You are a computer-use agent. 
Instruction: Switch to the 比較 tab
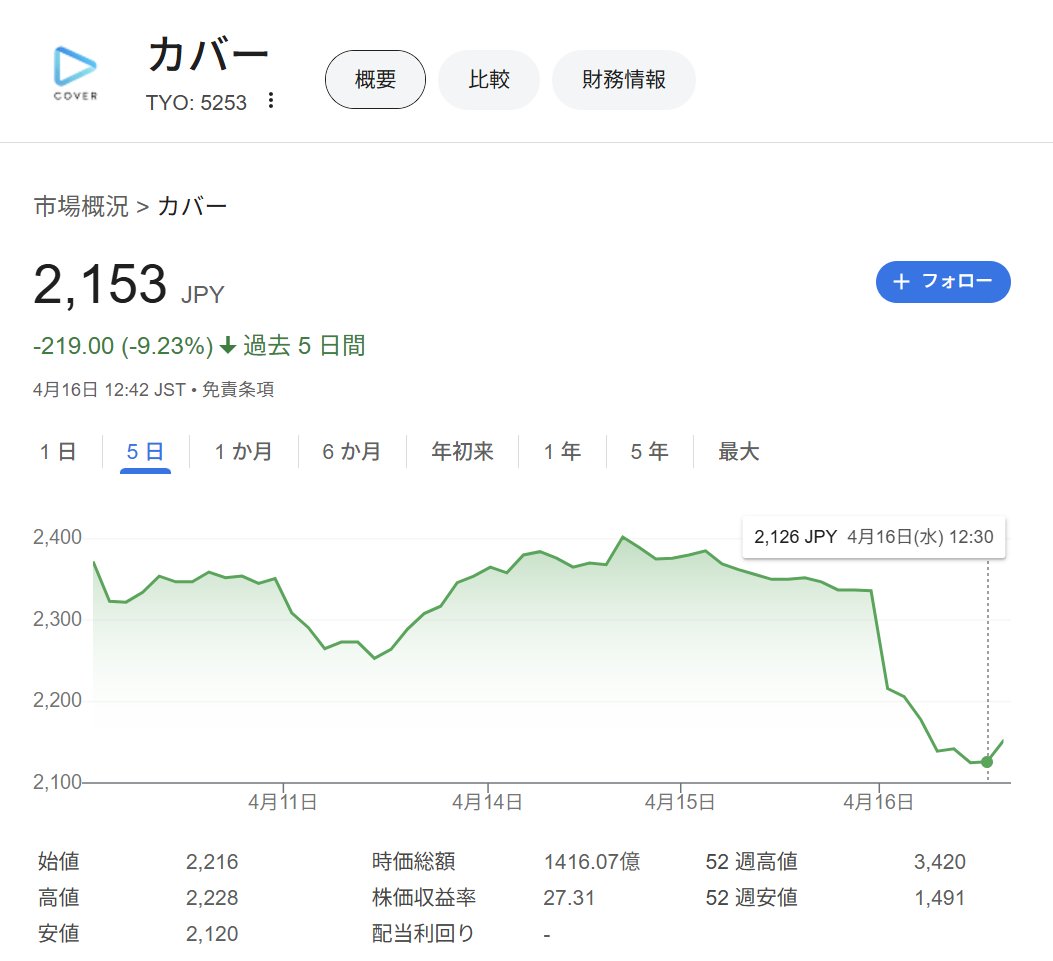point(489,80)
